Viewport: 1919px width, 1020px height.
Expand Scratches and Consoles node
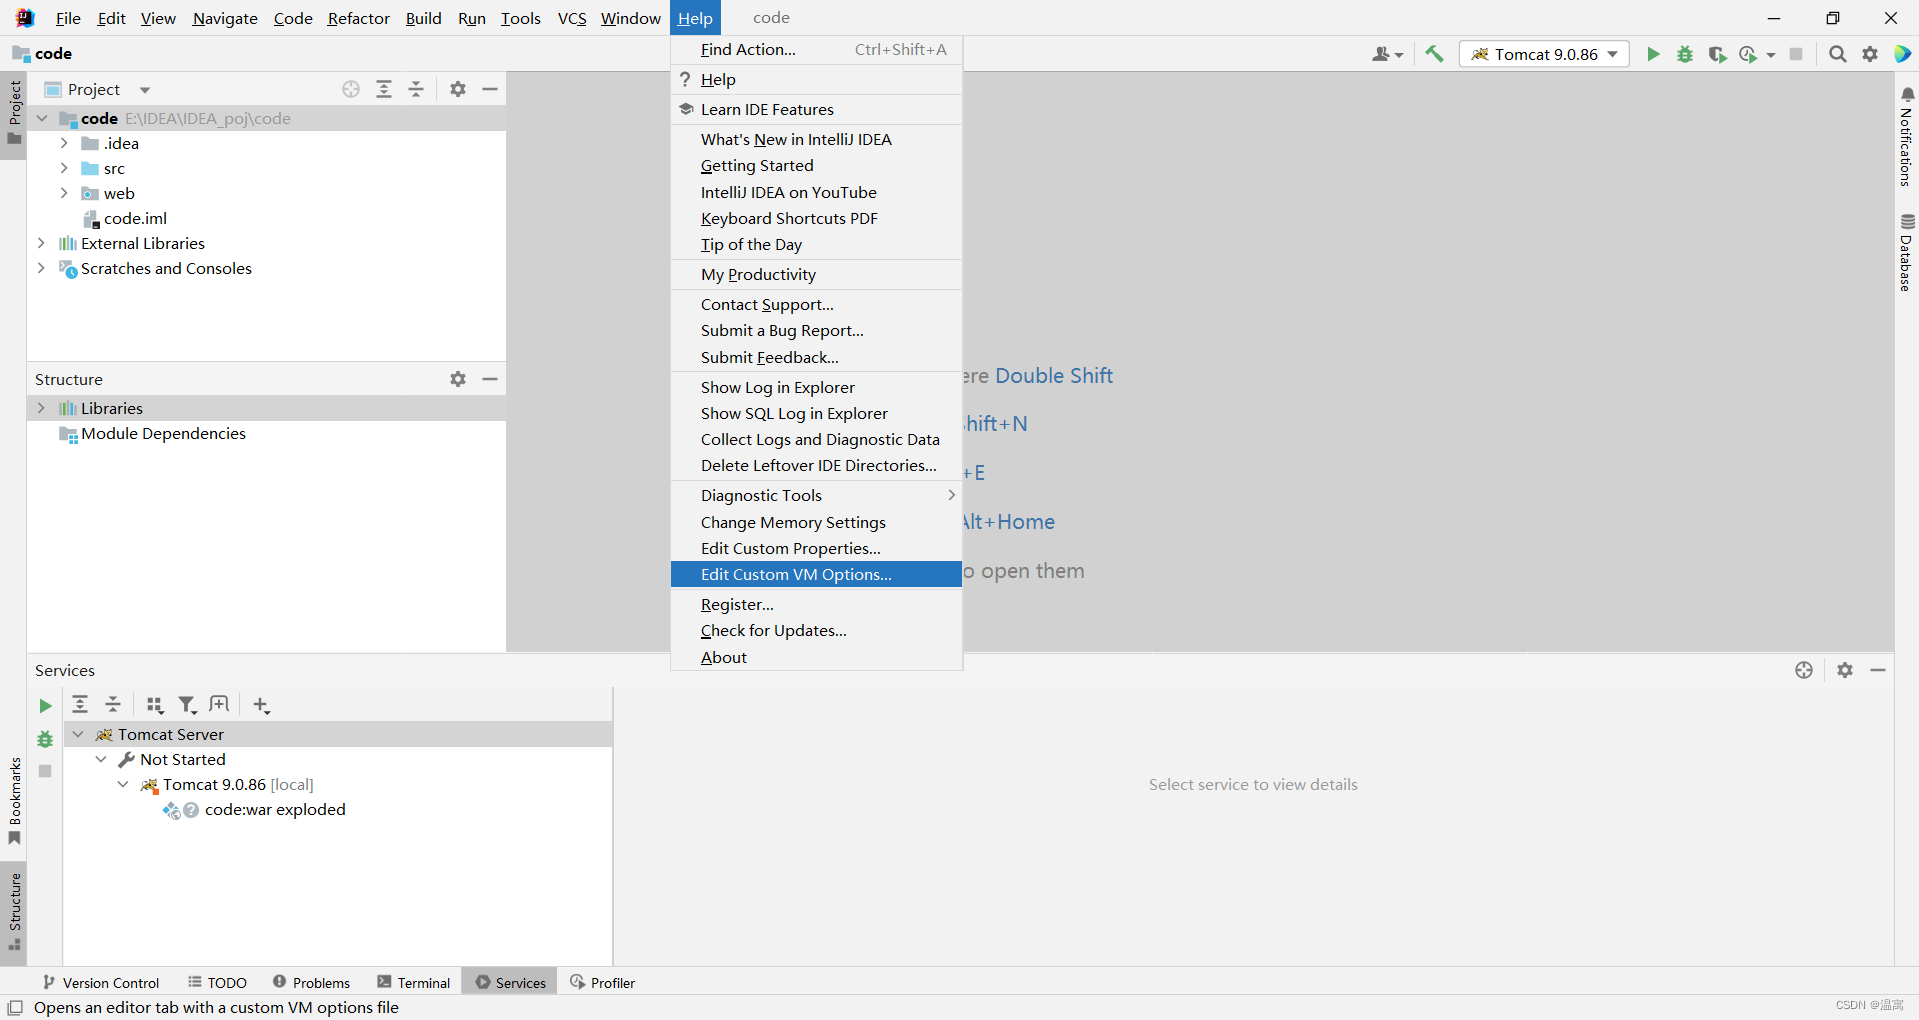[x=41, y=268]
